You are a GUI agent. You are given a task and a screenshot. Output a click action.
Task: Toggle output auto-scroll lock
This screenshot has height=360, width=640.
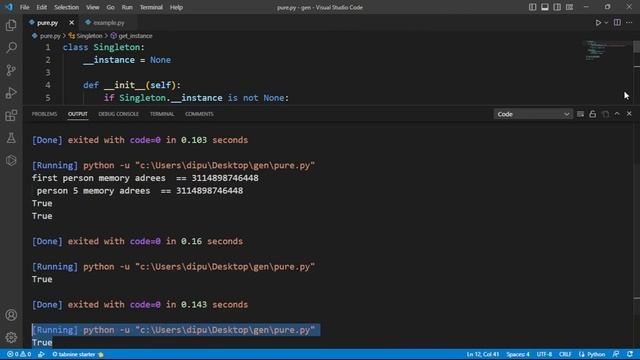(592, 114)
